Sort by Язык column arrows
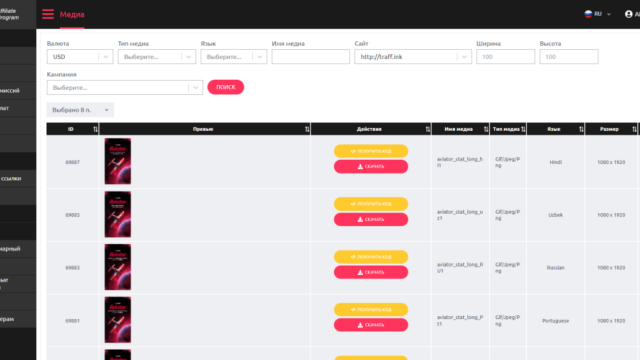The image size is (640, 360). click(x=581, y=129)
